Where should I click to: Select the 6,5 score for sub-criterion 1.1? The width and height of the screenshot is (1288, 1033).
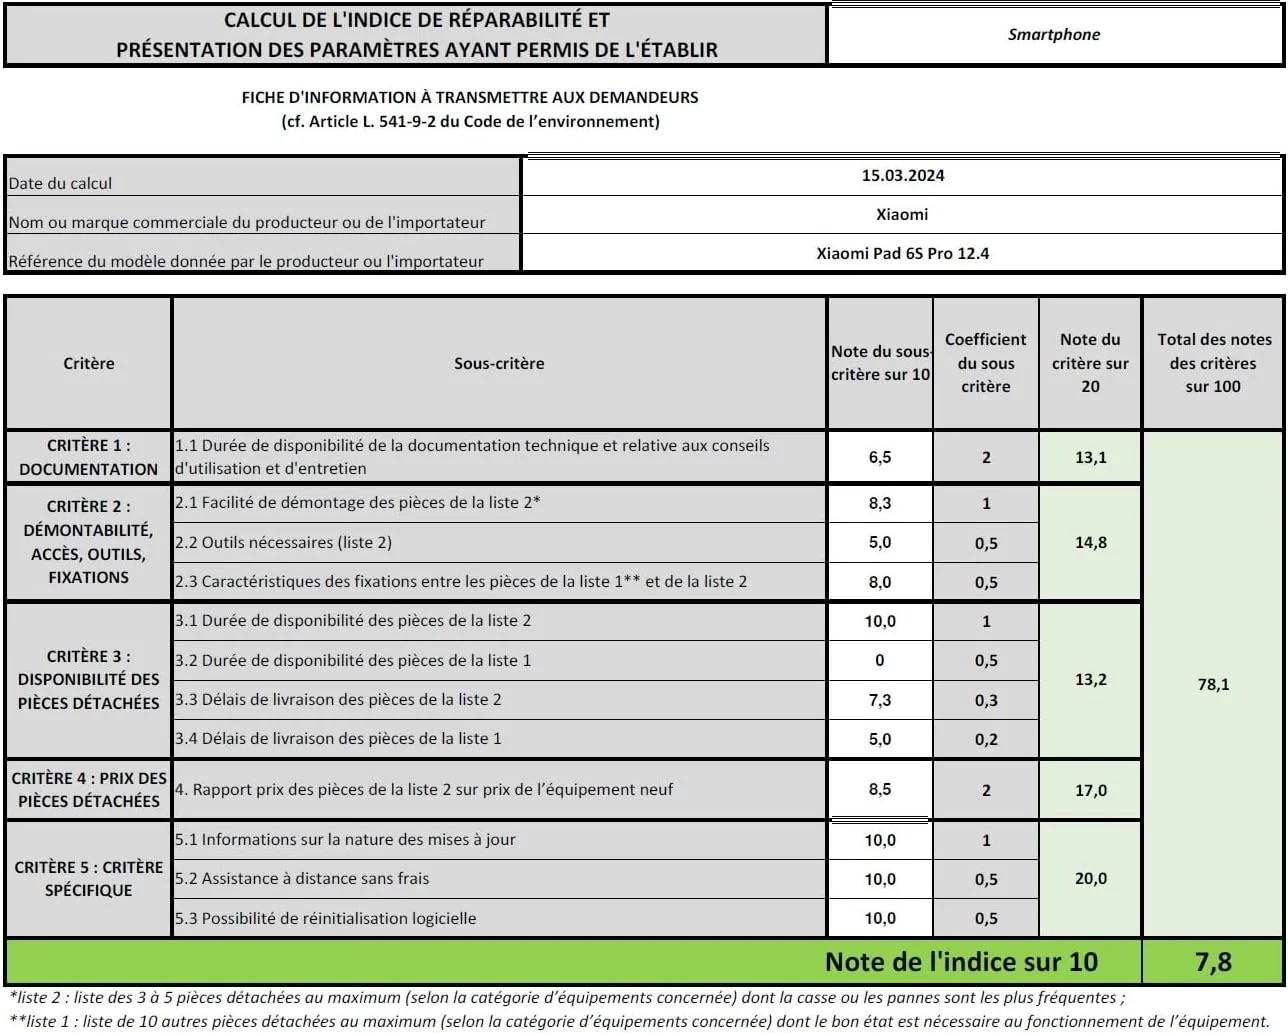(880, 458)
